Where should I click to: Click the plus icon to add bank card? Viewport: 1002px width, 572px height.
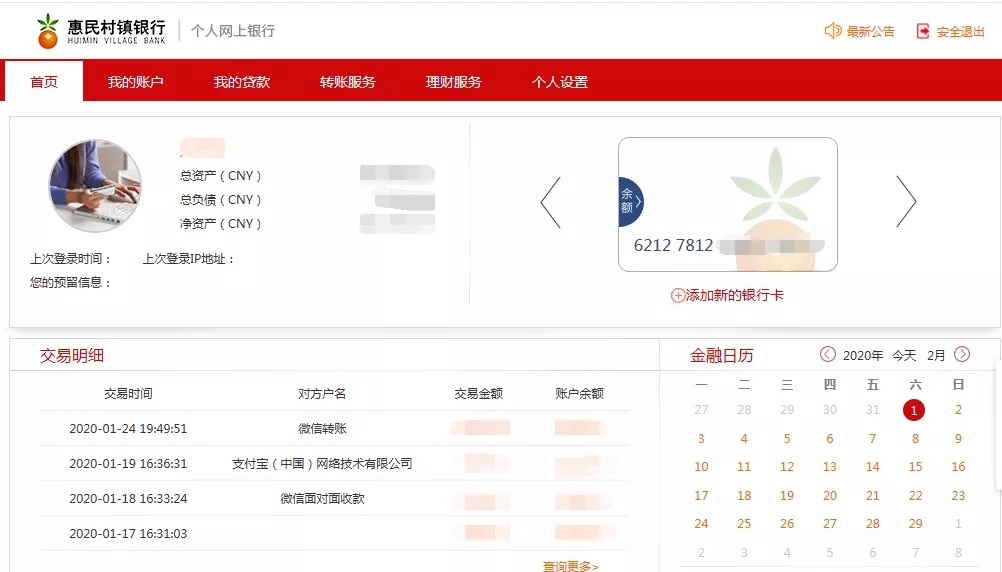click(x=678, y=295)
